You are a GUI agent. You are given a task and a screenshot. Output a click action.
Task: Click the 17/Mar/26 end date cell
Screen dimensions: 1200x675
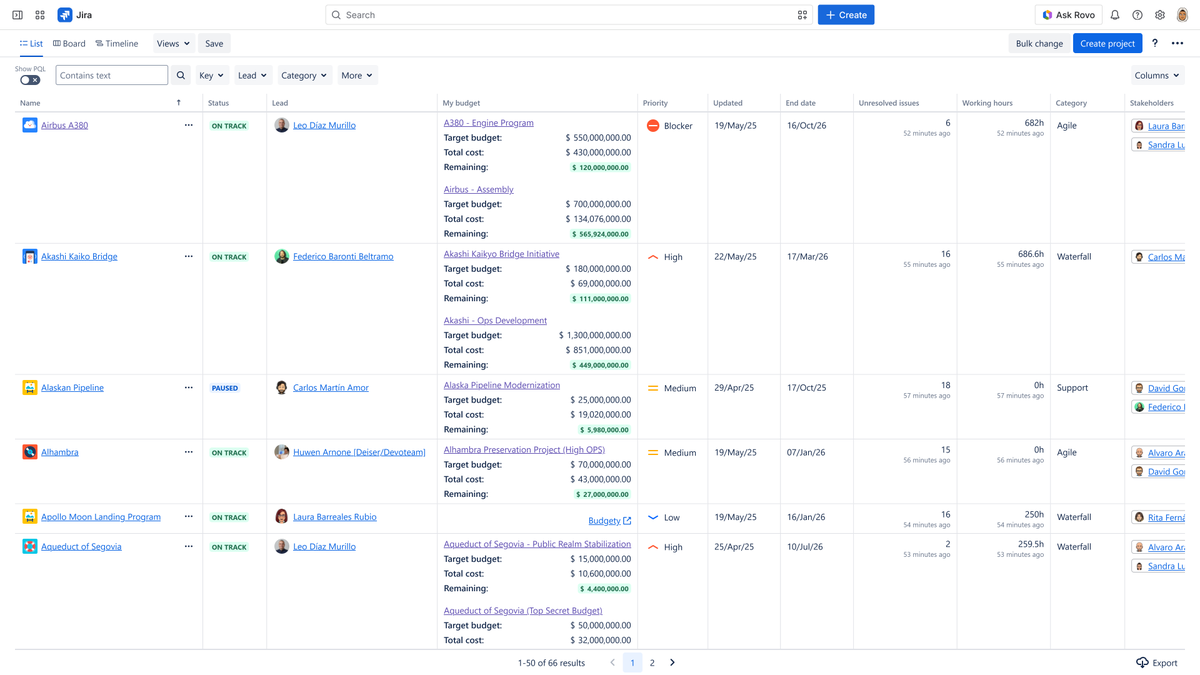(x=809, y=257)
